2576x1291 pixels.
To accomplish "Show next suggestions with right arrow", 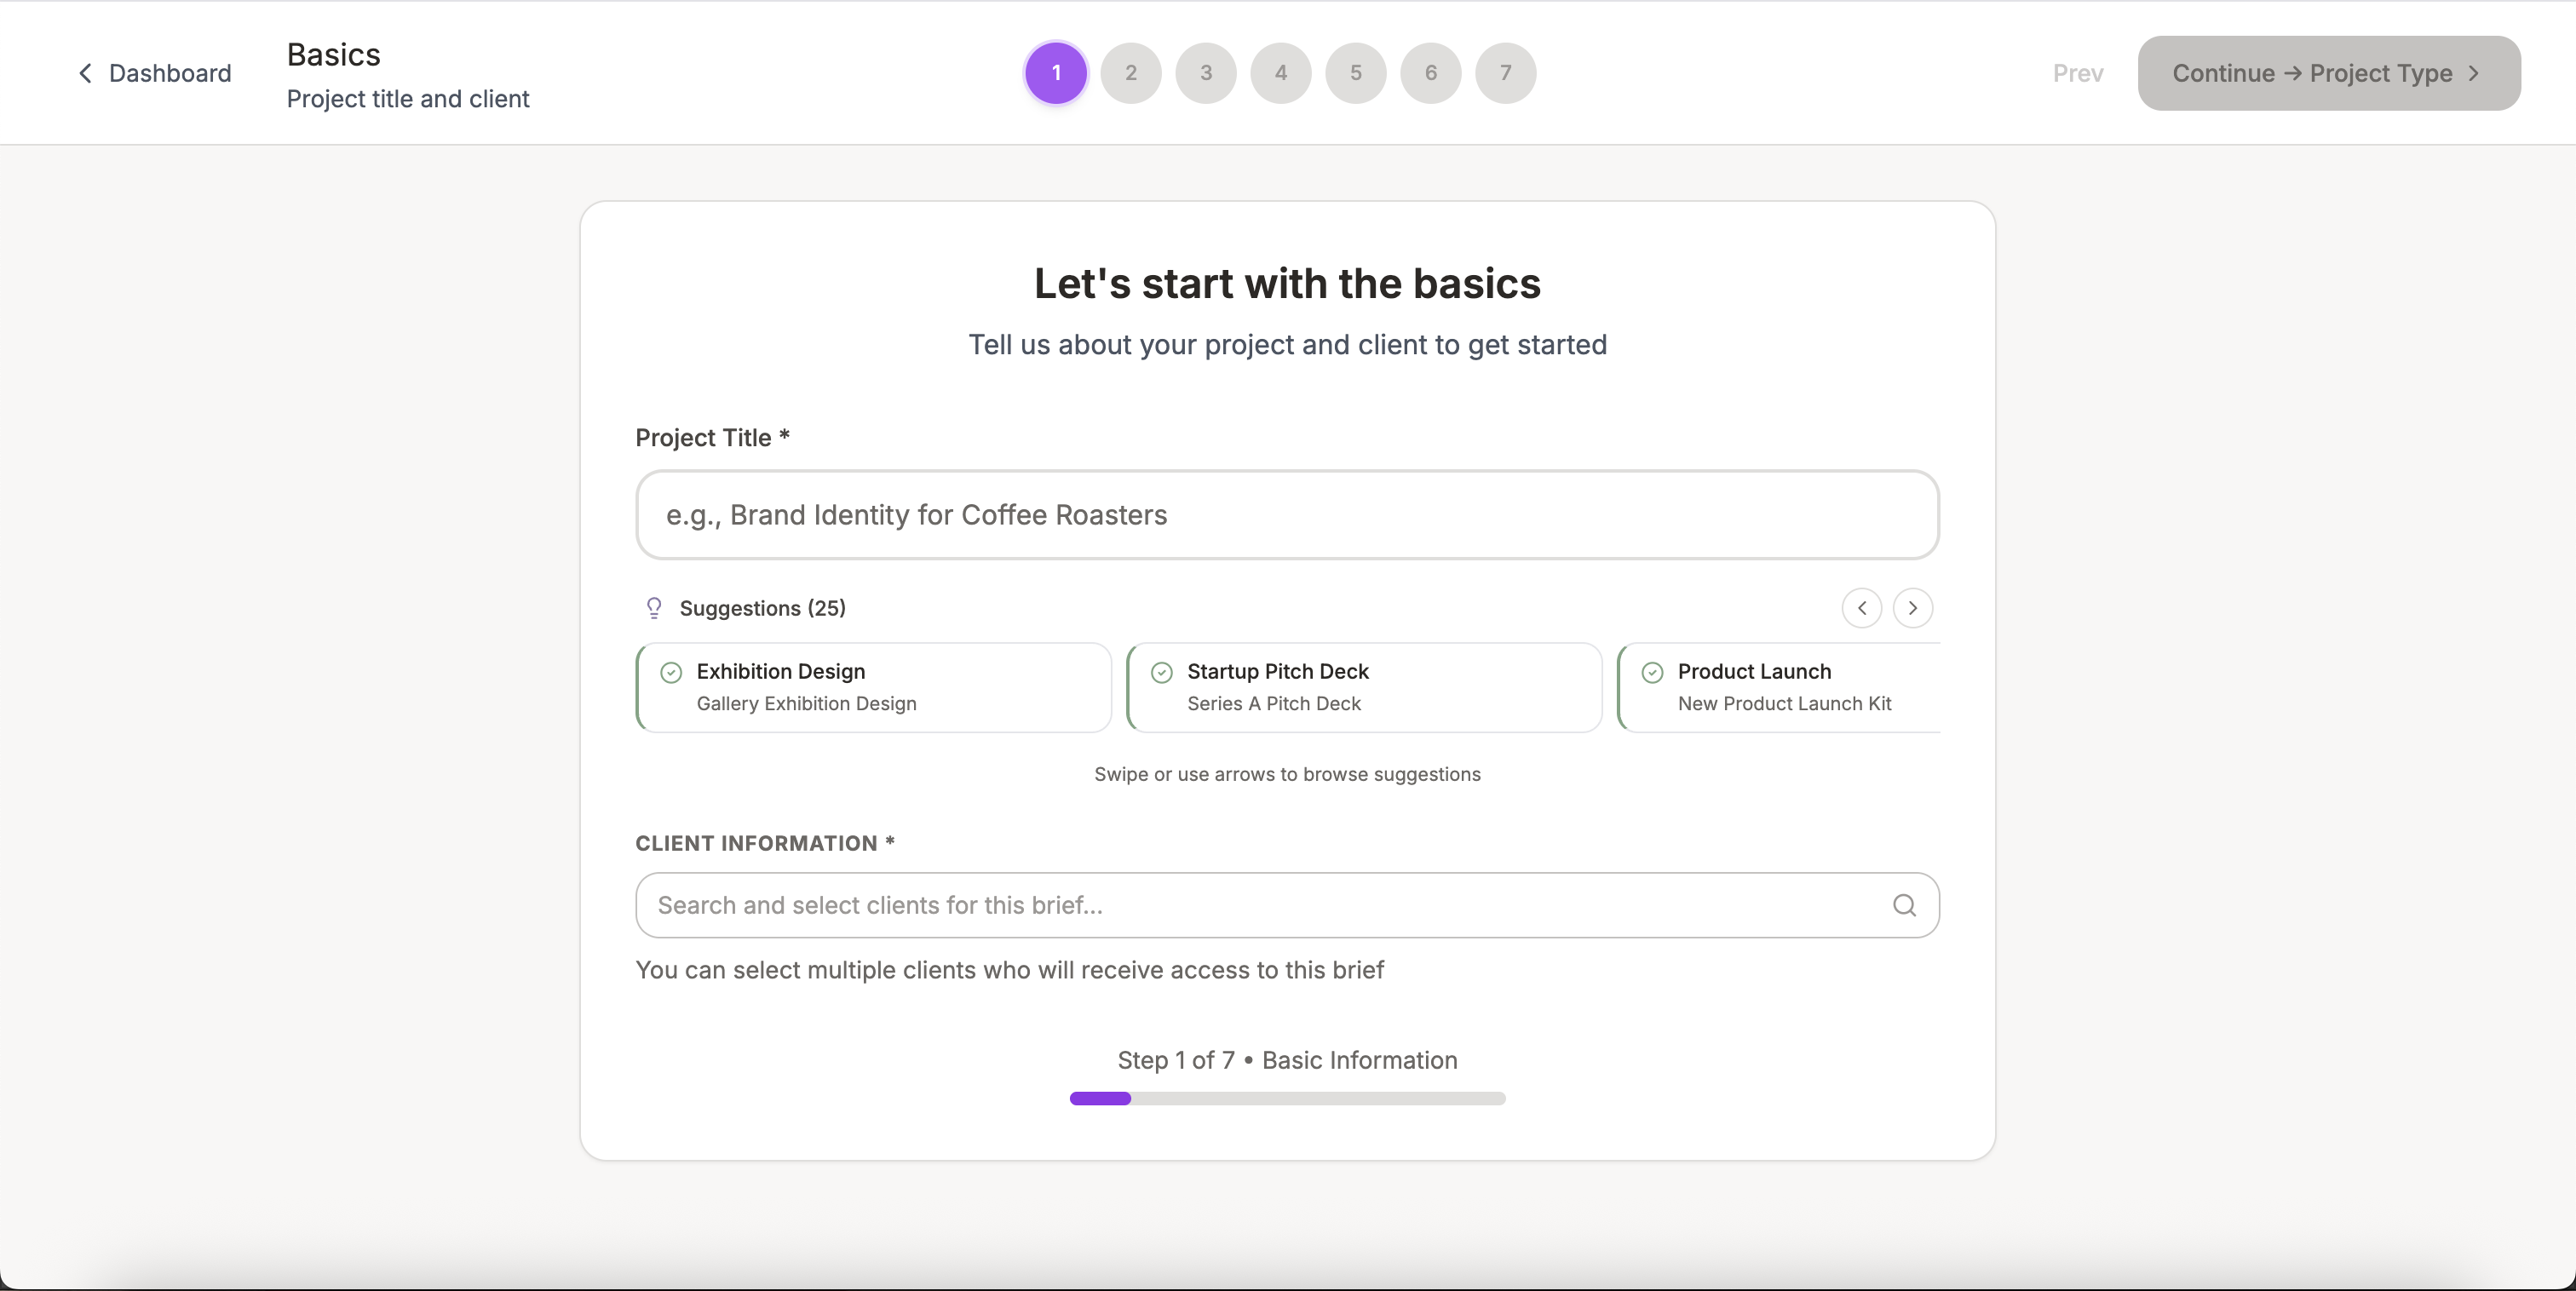I will click(1912, 608).
